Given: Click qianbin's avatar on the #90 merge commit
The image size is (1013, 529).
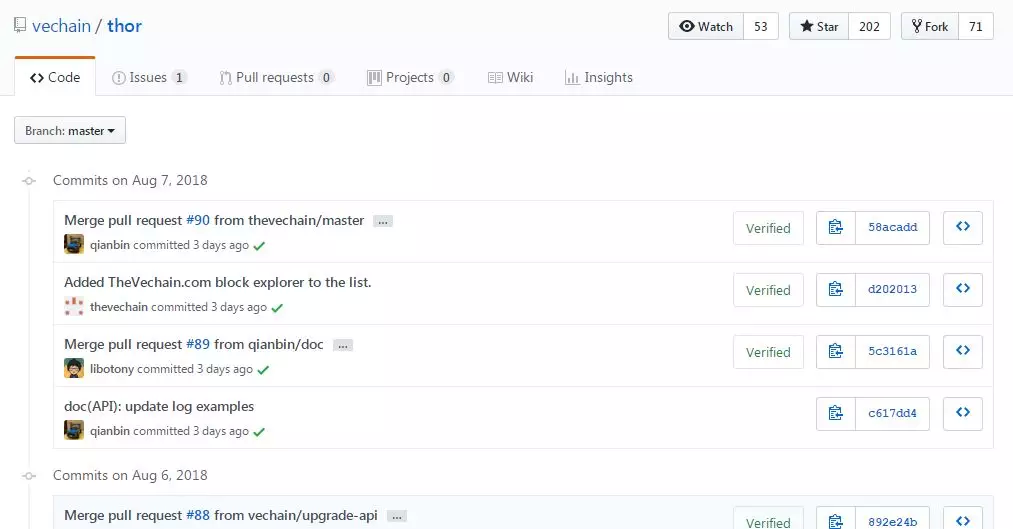Looking at the screenshot, I should 74,244.
